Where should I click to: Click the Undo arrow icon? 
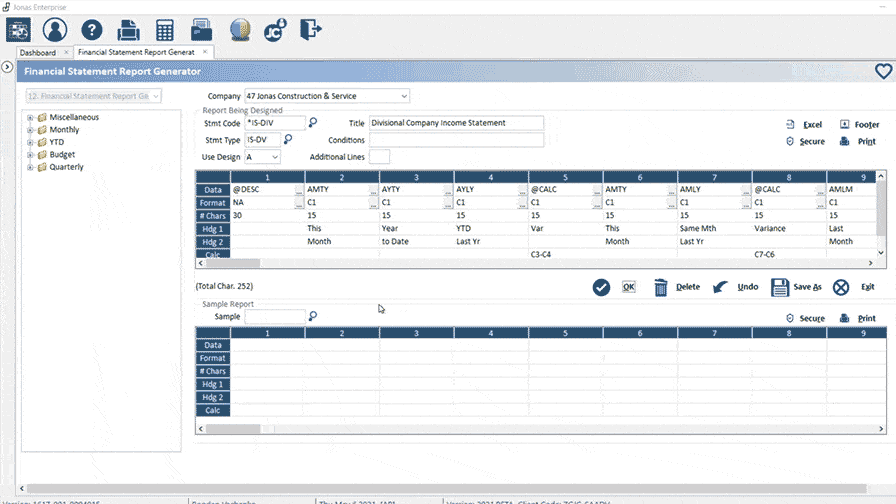(720, 287)
